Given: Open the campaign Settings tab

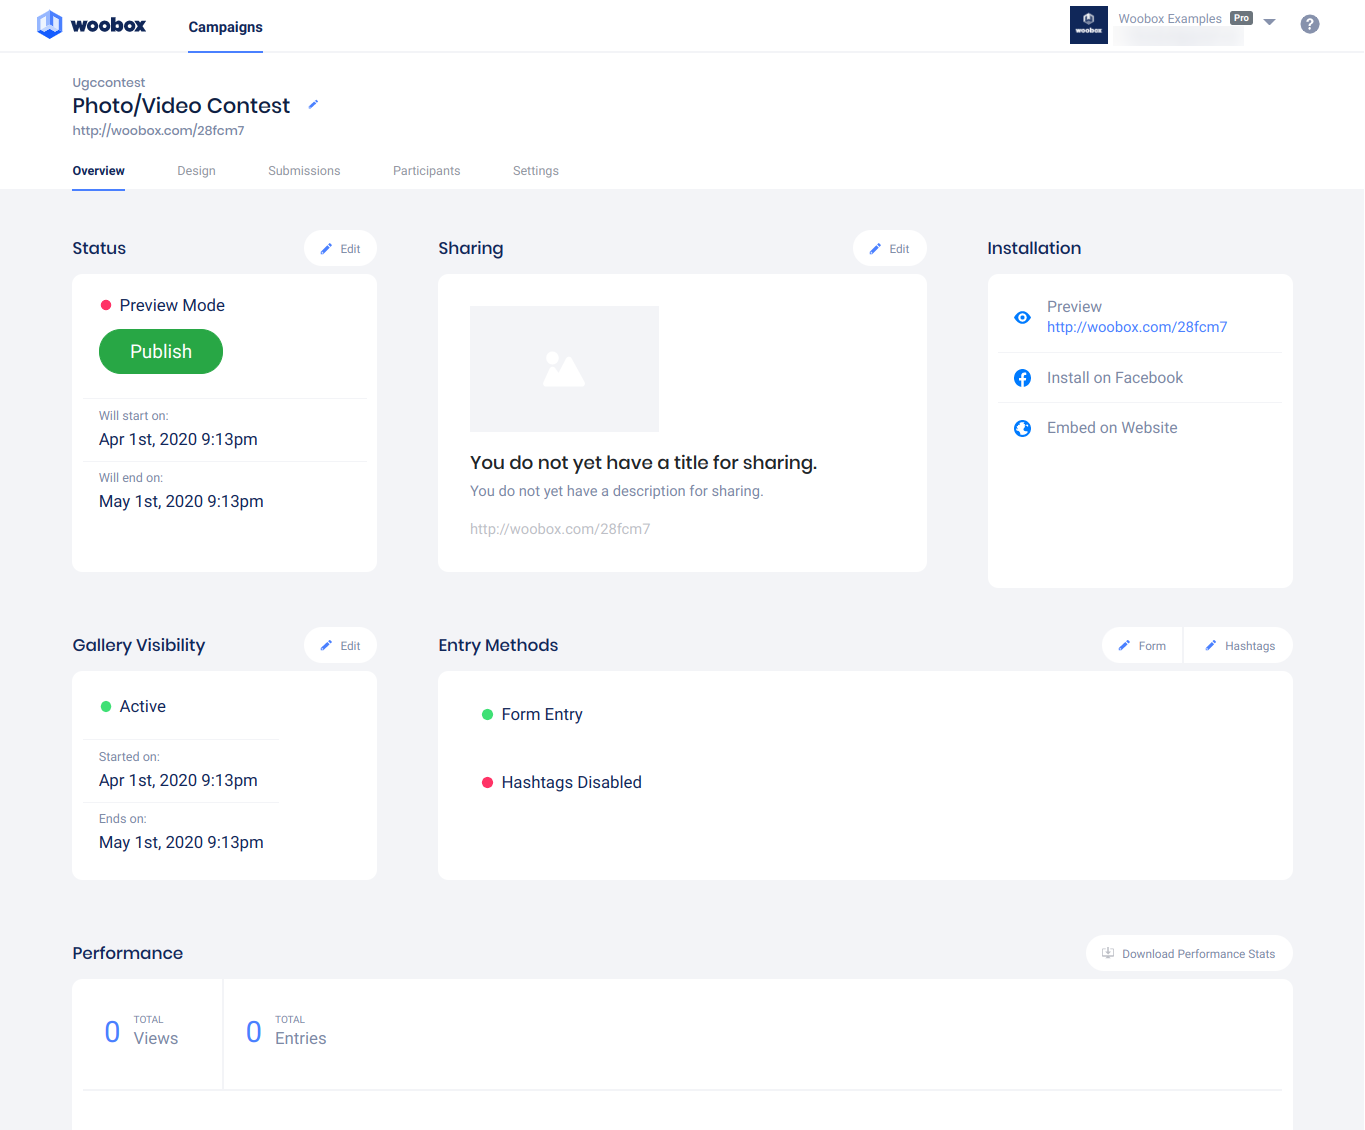Looking at the screenshot, I should point(535,171).
